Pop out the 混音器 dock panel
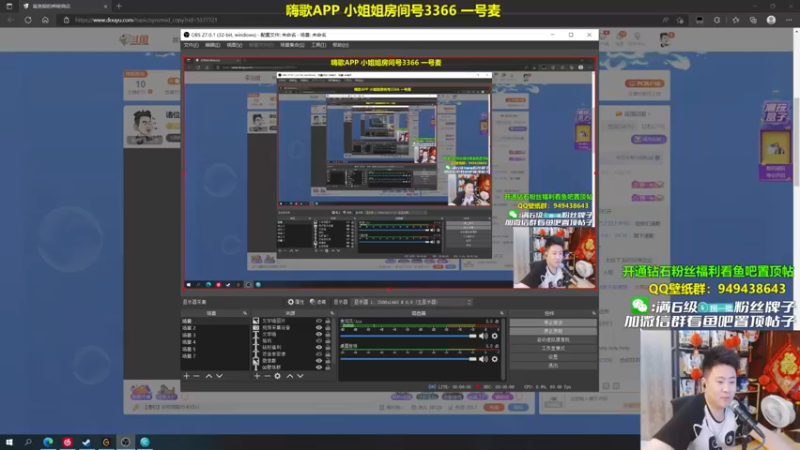The height and width of the screenshot is (450, 800). 502,313
